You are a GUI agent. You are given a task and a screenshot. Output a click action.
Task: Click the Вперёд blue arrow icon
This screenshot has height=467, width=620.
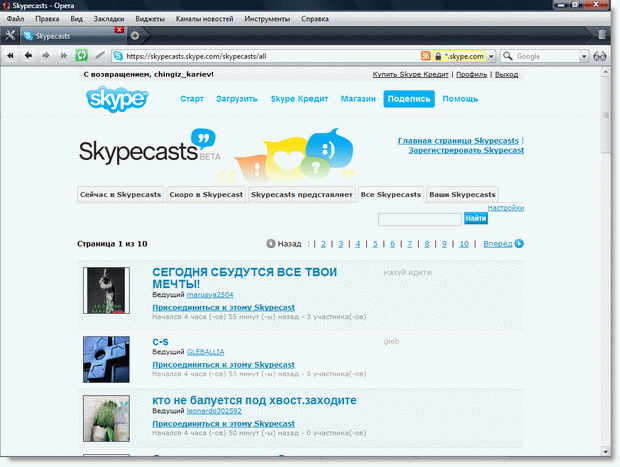click(519, 244)
